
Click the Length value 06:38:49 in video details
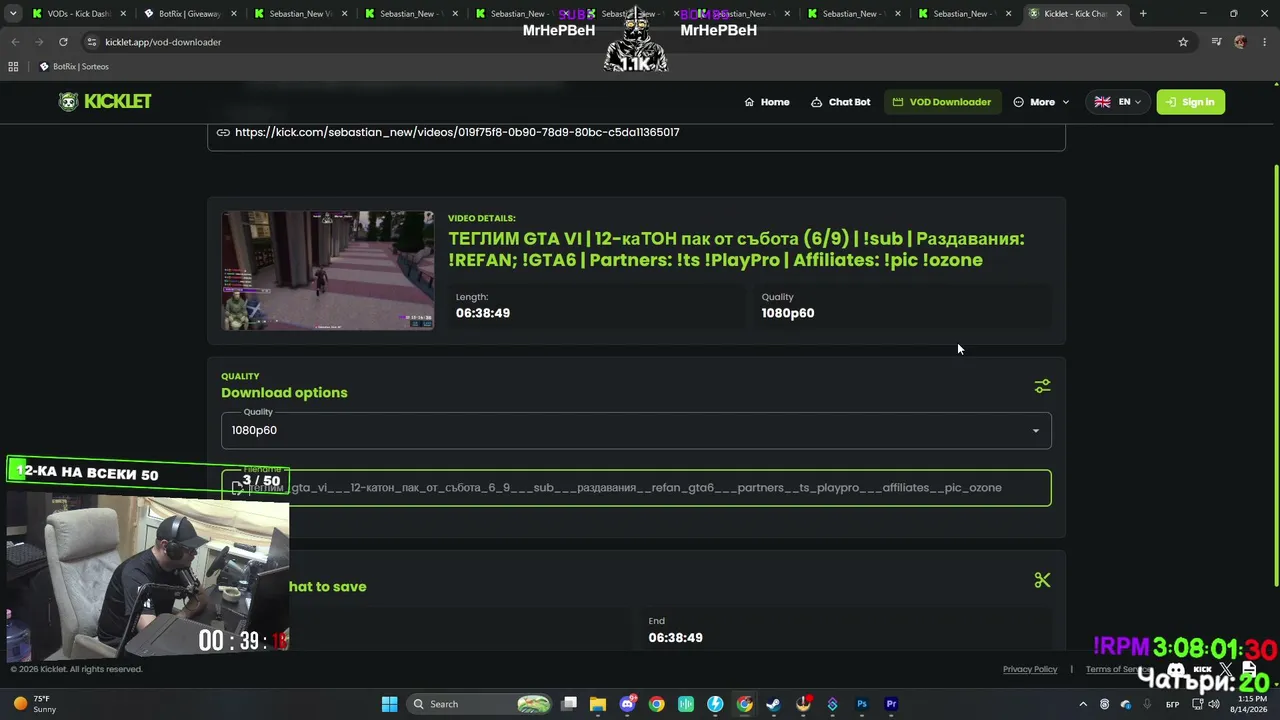click(483, 313)
